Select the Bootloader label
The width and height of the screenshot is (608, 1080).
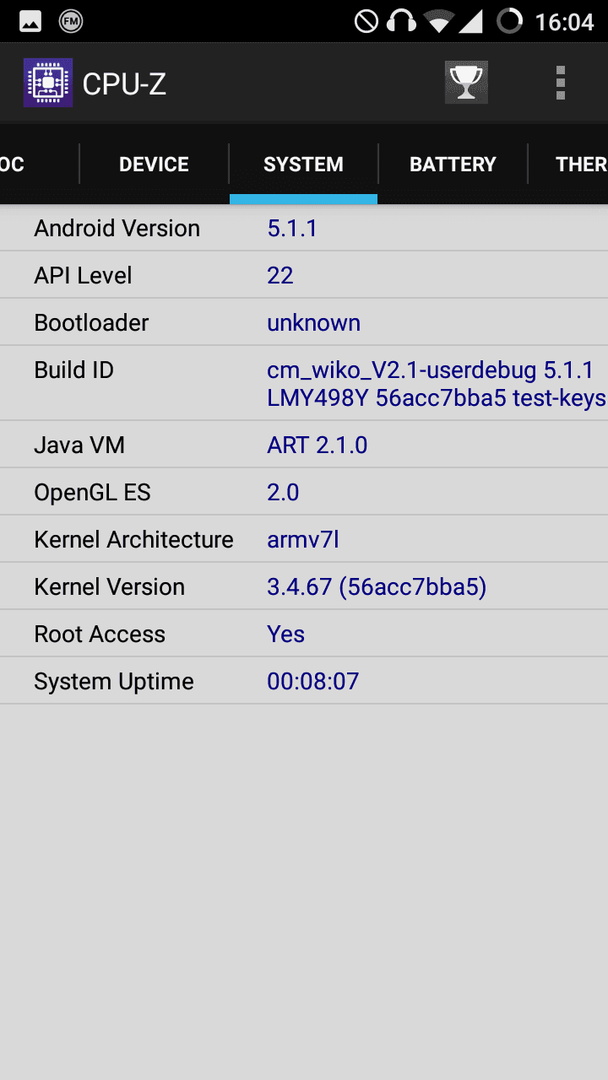coord(92,322)
